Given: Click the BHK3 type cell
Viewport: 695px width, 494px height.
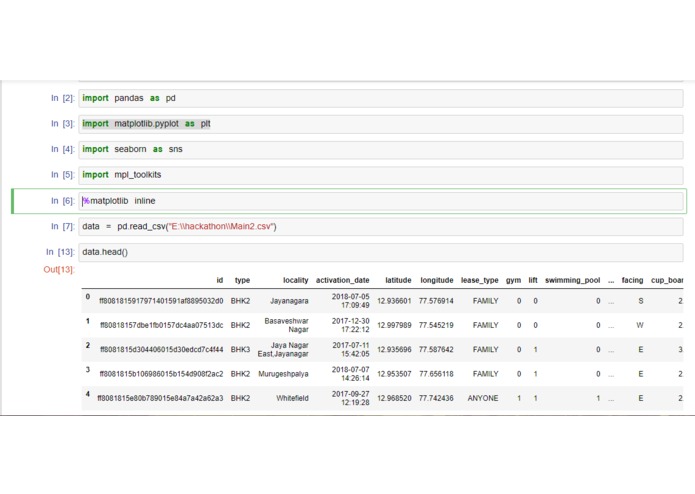Looking at the screenshot, I should (x=240, y=350).
